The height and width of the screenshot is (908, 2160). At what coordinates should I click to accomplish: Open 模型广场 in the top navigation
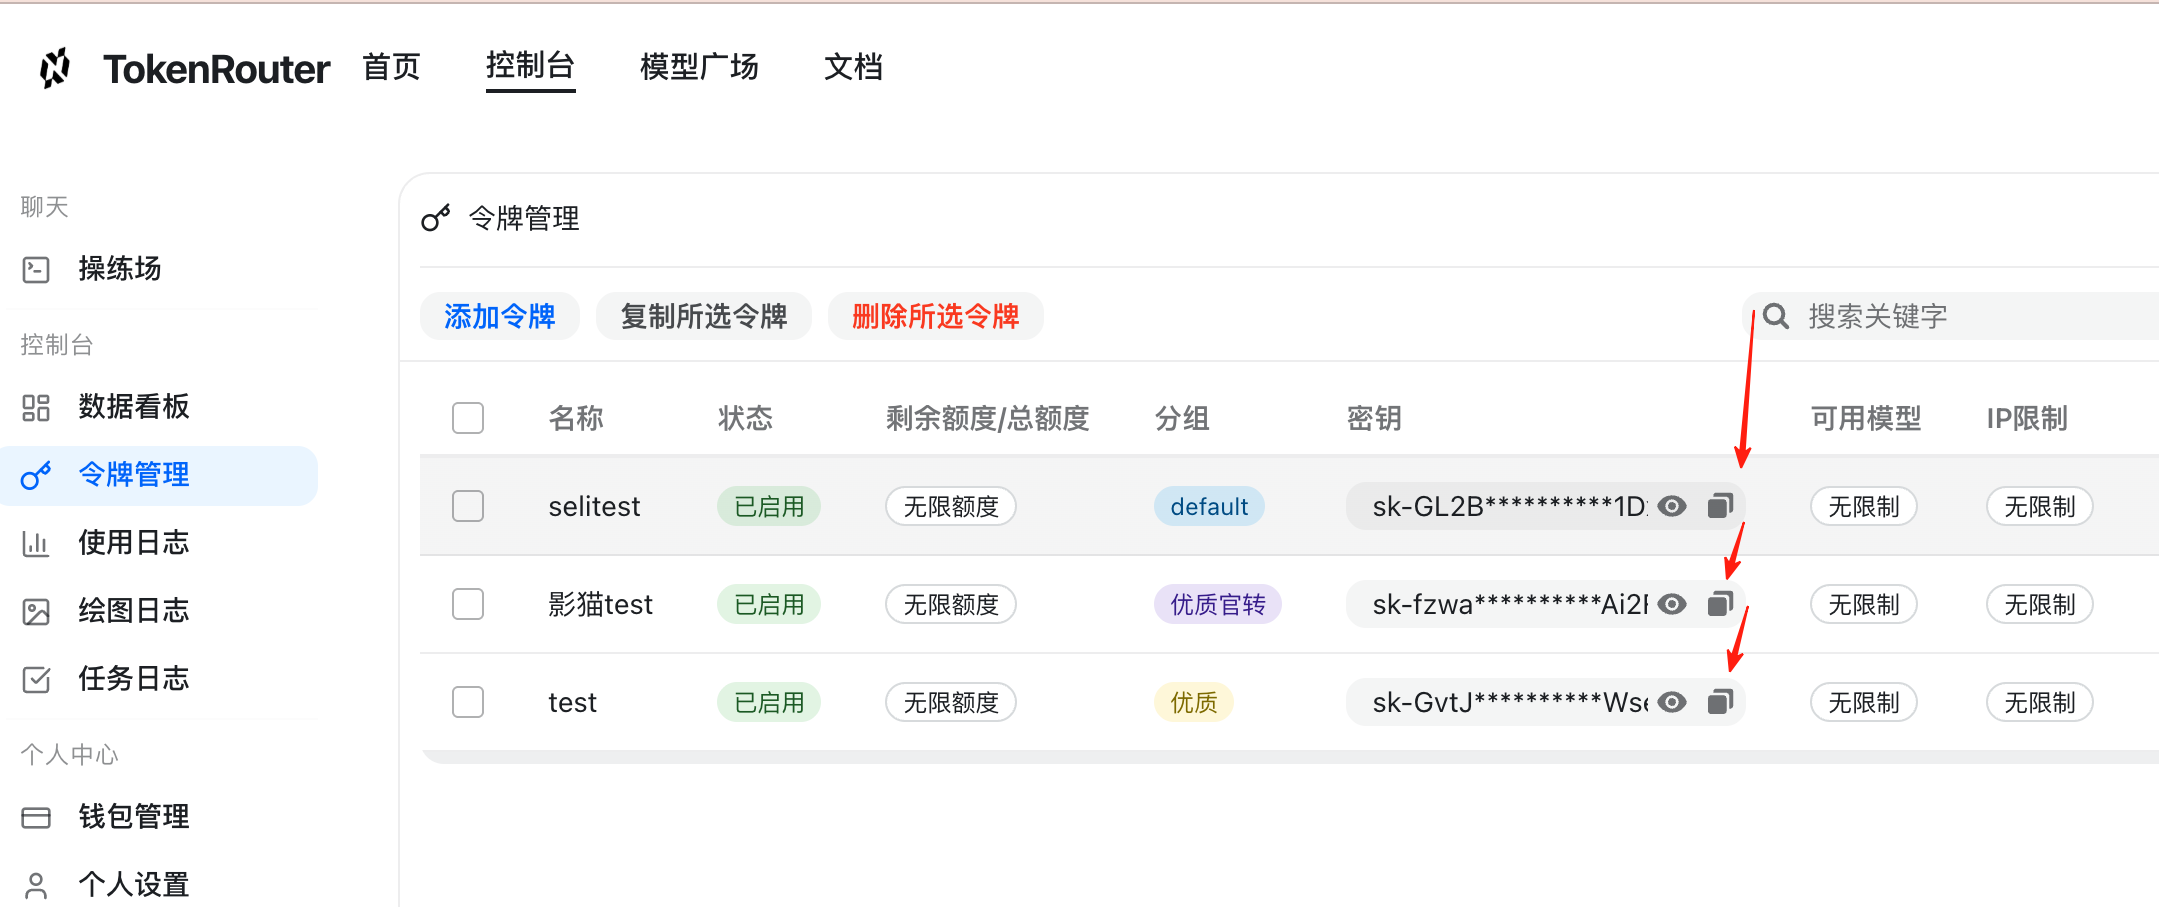pyautogui.click(x=699, y=67)
